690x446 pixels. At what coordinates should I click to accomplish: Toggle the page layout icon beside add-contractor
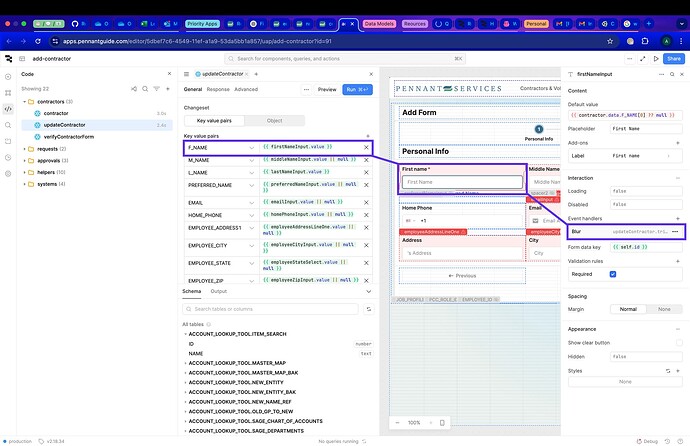pyautogui.click(x=22, y=58)
